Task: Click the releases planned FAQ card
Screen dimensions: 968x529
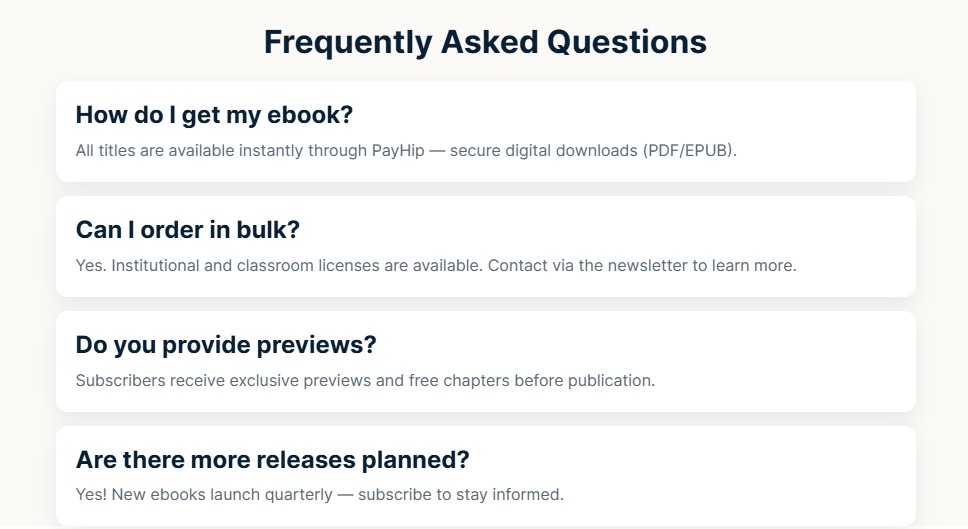Action: pos(486,476)
